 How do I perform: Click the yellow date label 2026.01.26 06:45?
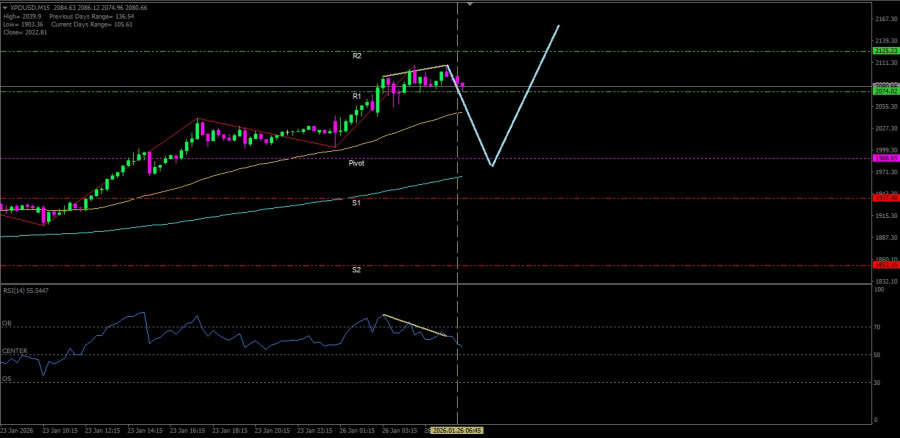pyautogui.click(x=458, y=431)
